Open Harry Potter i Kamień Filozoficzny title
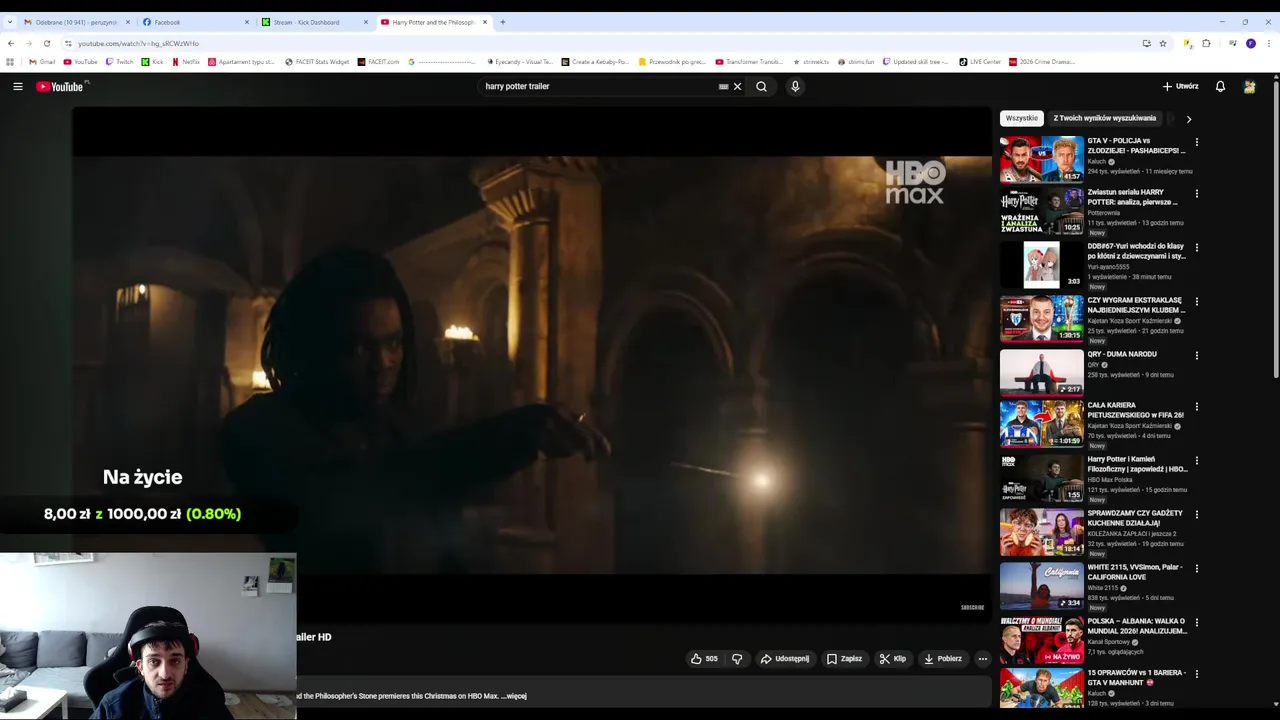Viewport: 1280px width, 720px height. (x=1137, y=464)
